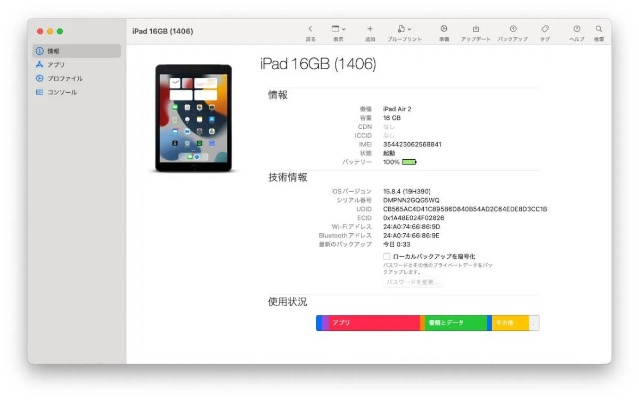
Task: Click the 情報 section heading in the detail pane
Action: (x=278, y=95)
